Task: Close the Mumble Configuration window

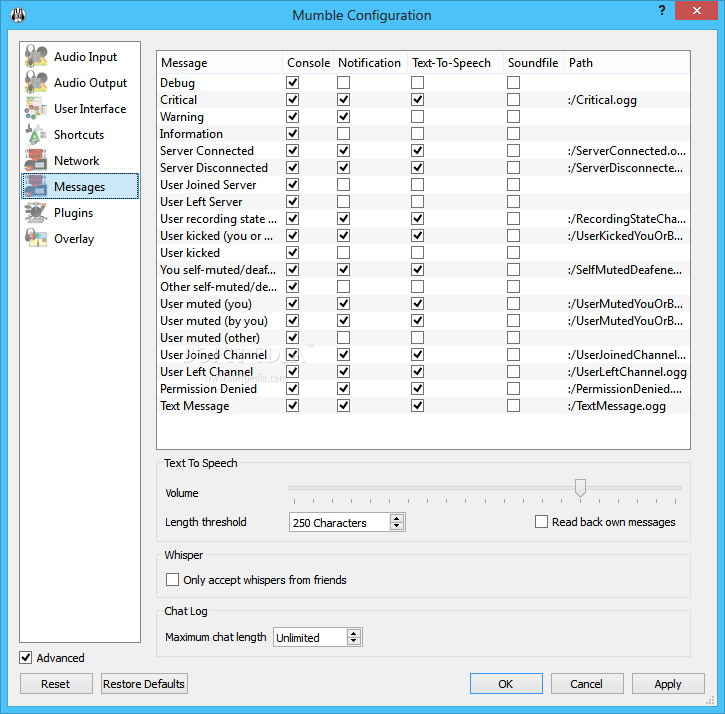Action: (x=696, y=10)
